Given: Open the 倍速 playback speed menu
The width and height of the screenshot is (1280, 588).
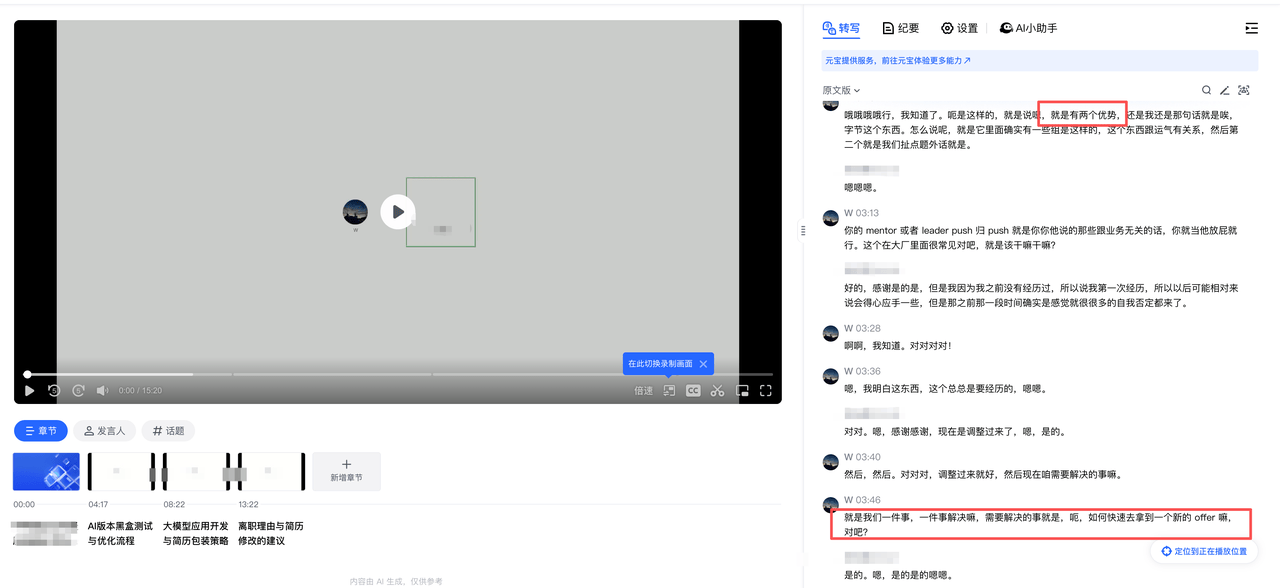Looking at the screenshot, I should point(643,391).
